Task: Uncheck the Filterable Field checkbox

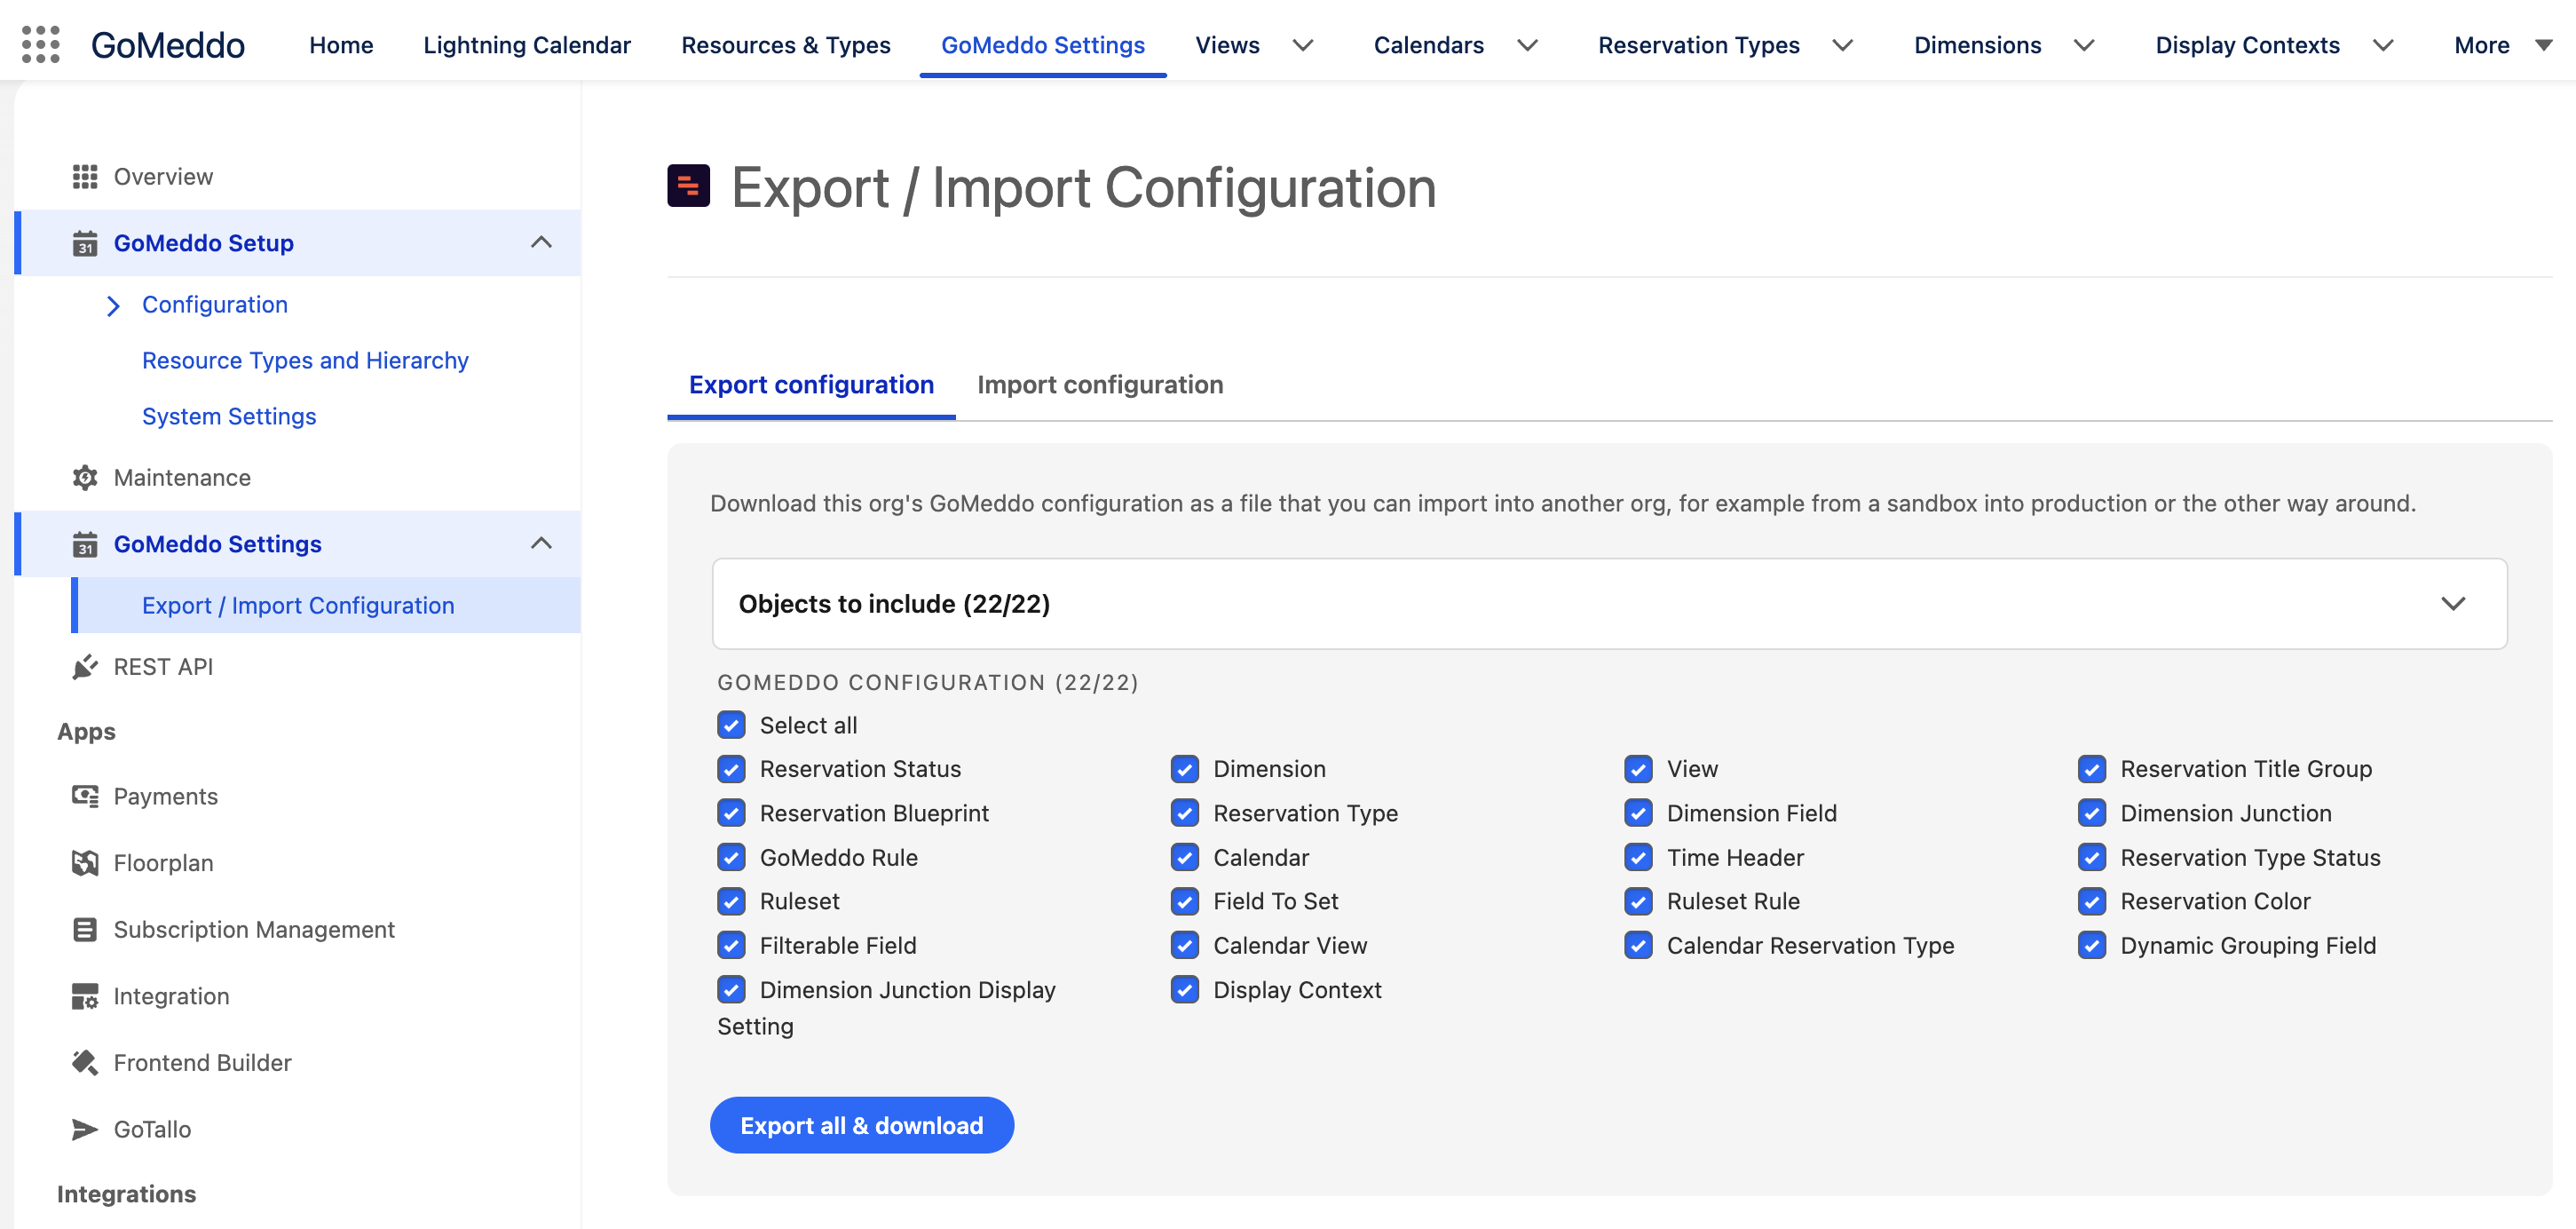Action: click(x=731, y=945)
